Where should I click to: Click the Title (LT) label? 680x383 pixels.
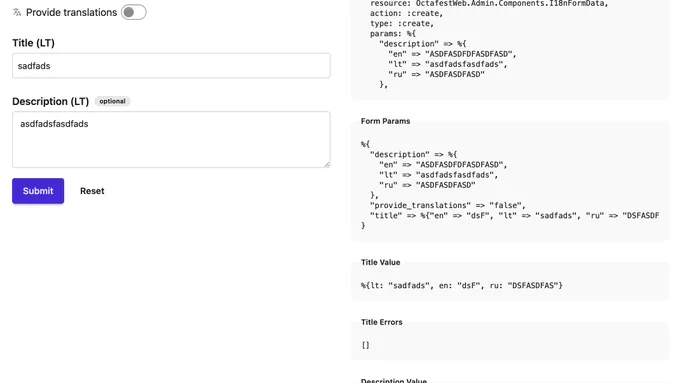click(33, 43)
